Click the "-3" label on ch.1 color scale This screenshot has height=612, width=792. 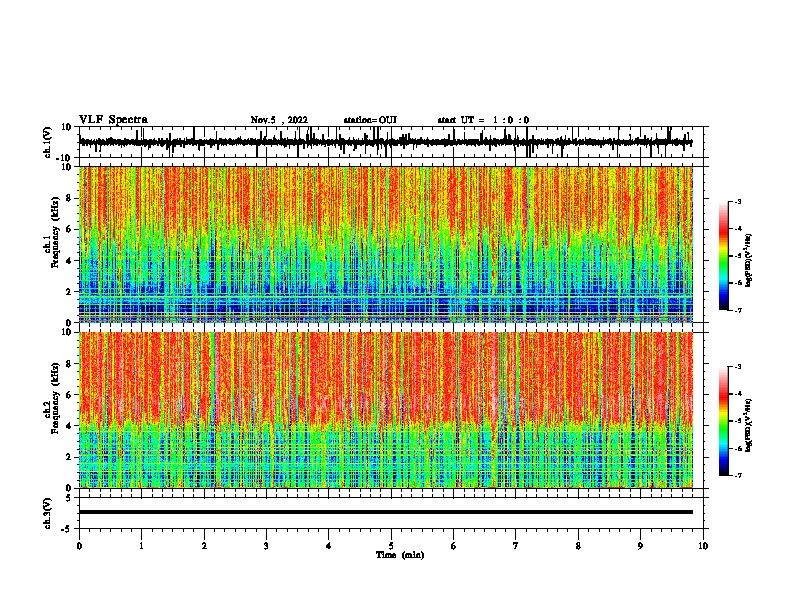coord(737,201)
